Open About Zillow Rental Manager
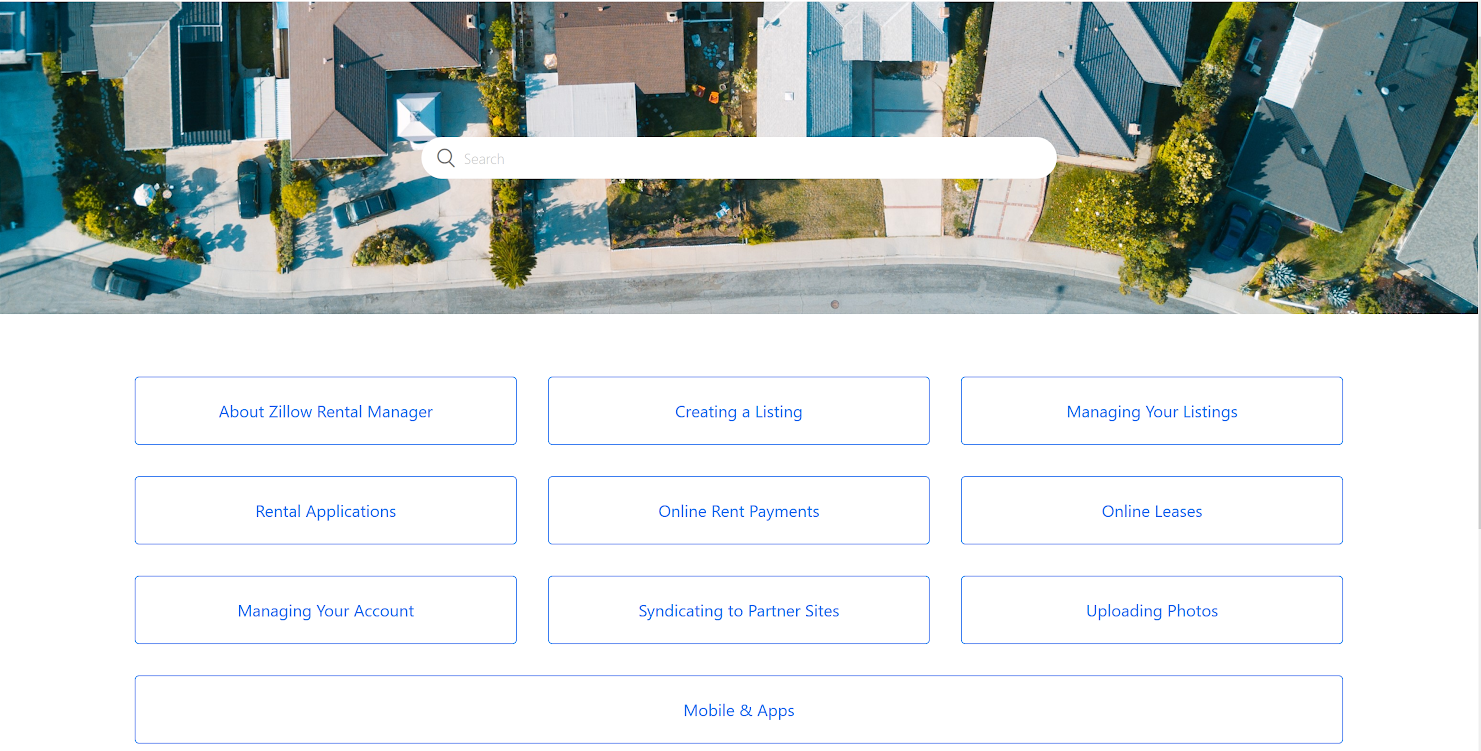Screen dimensions: 1481x751 point(326,411)
